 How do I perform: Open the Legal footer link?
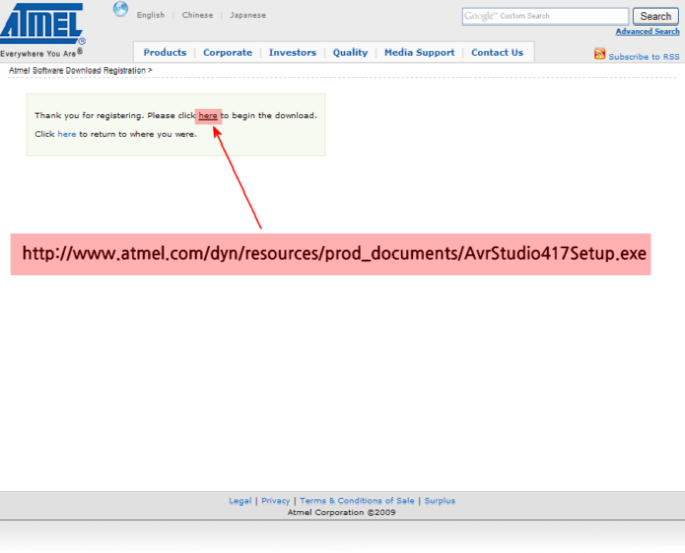pyautogui.click(x=240, y=501)
